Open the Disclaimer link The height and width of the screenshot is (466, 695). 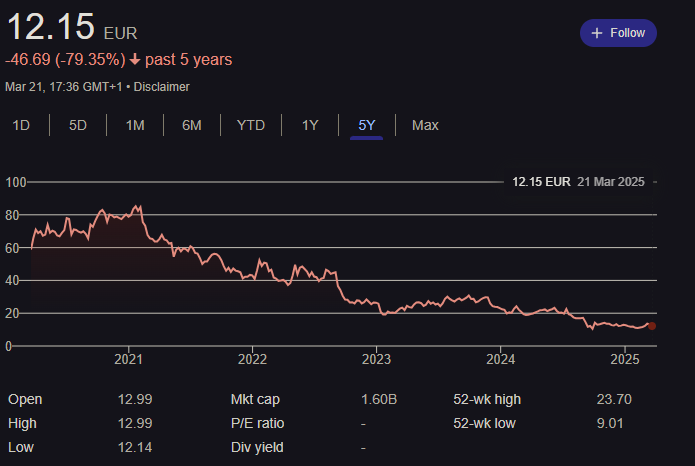[x=161, y=87]
